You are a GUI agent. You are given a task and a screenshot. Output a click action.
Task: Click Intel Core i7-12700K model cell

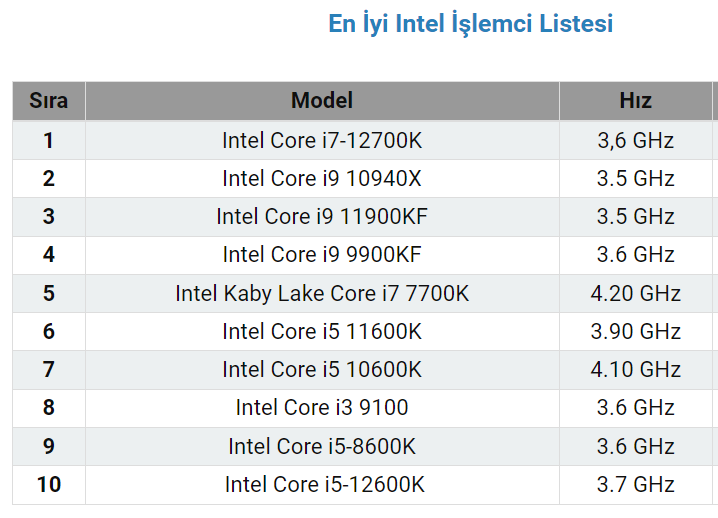tap(322, 140)
